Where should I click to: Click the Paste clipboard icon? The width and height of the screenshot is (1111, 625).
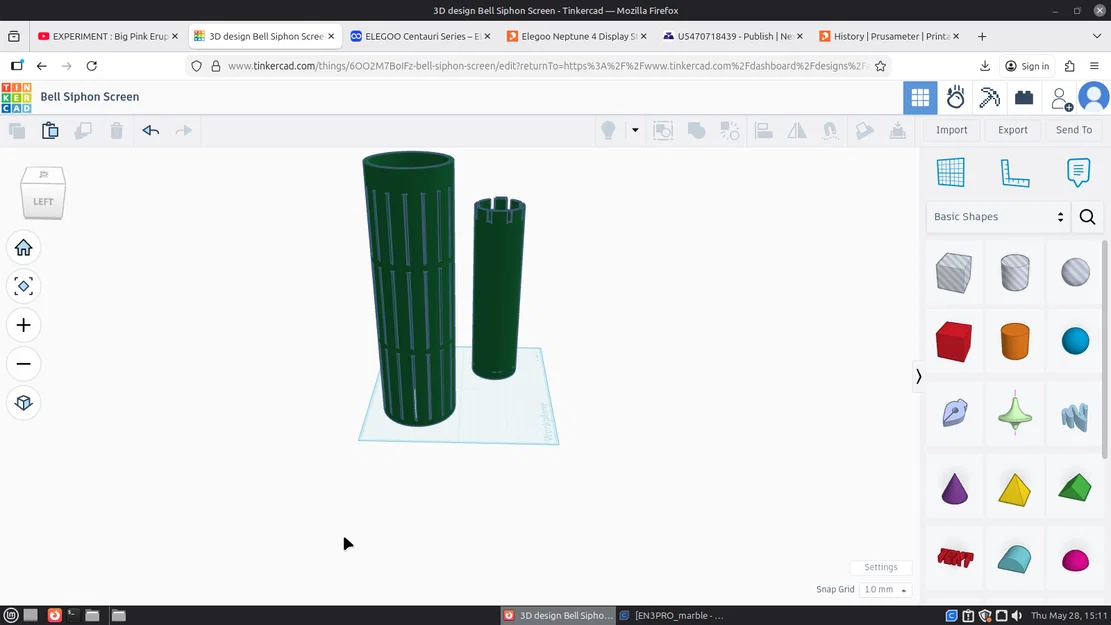coord(50,130)
